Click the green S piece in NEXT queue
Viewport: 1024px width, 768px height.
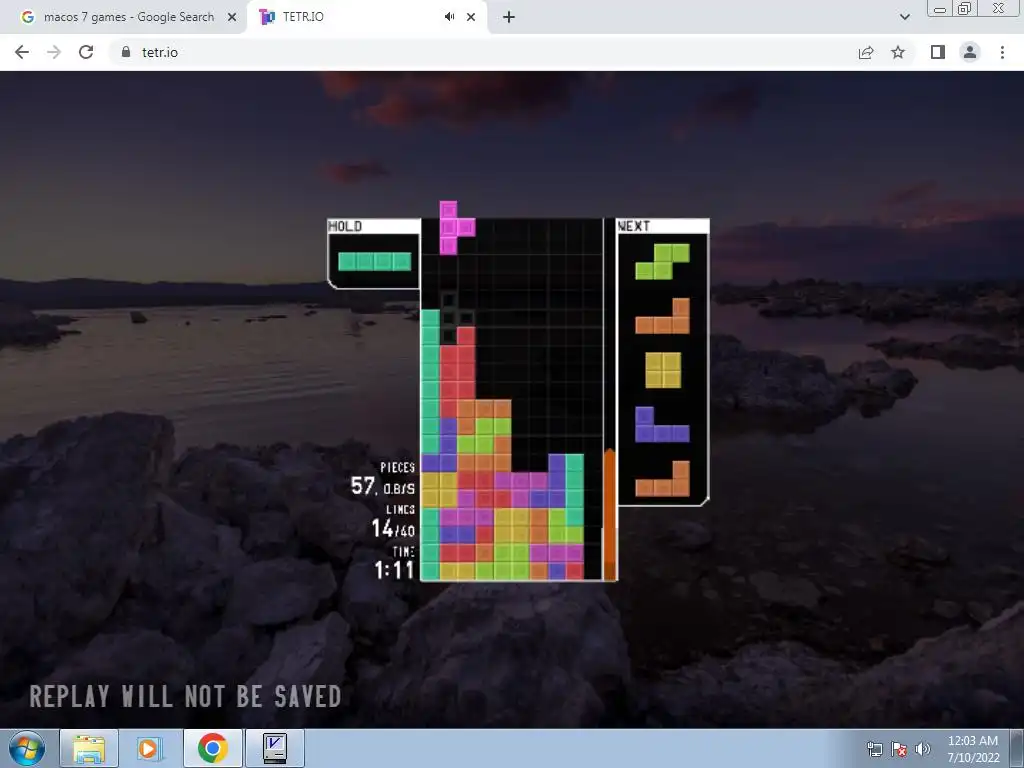662,261
